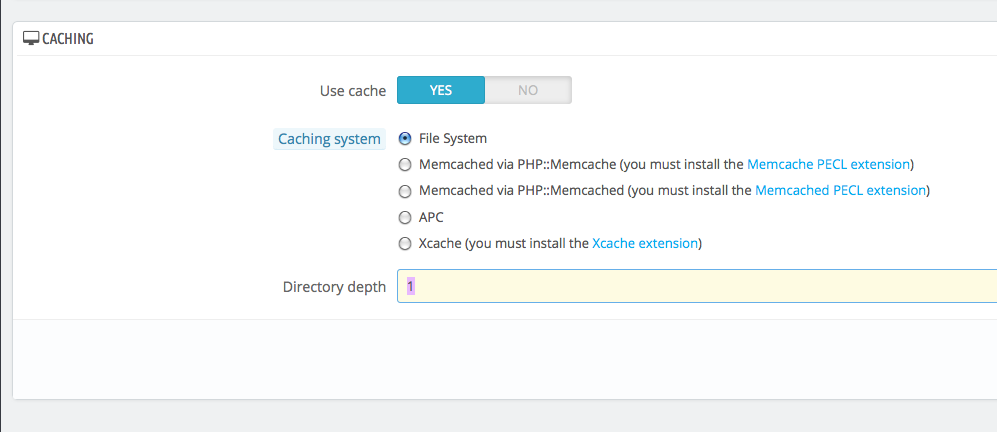Switch Use cache to NO

528,90
